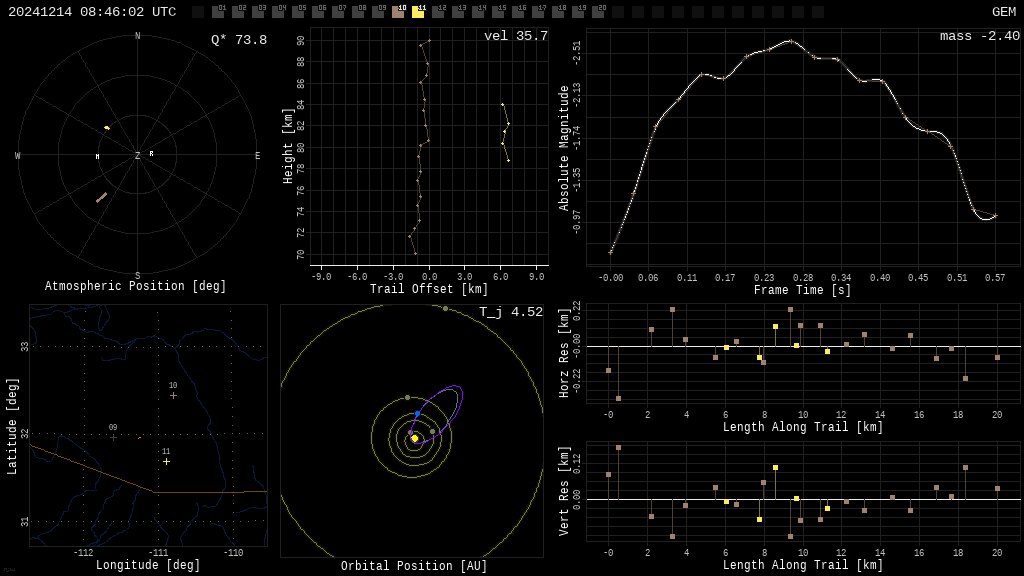This screenshot has width=1024, height=576.
Task: Select station box 02 in top bar
Action: (x=238, y=12)
